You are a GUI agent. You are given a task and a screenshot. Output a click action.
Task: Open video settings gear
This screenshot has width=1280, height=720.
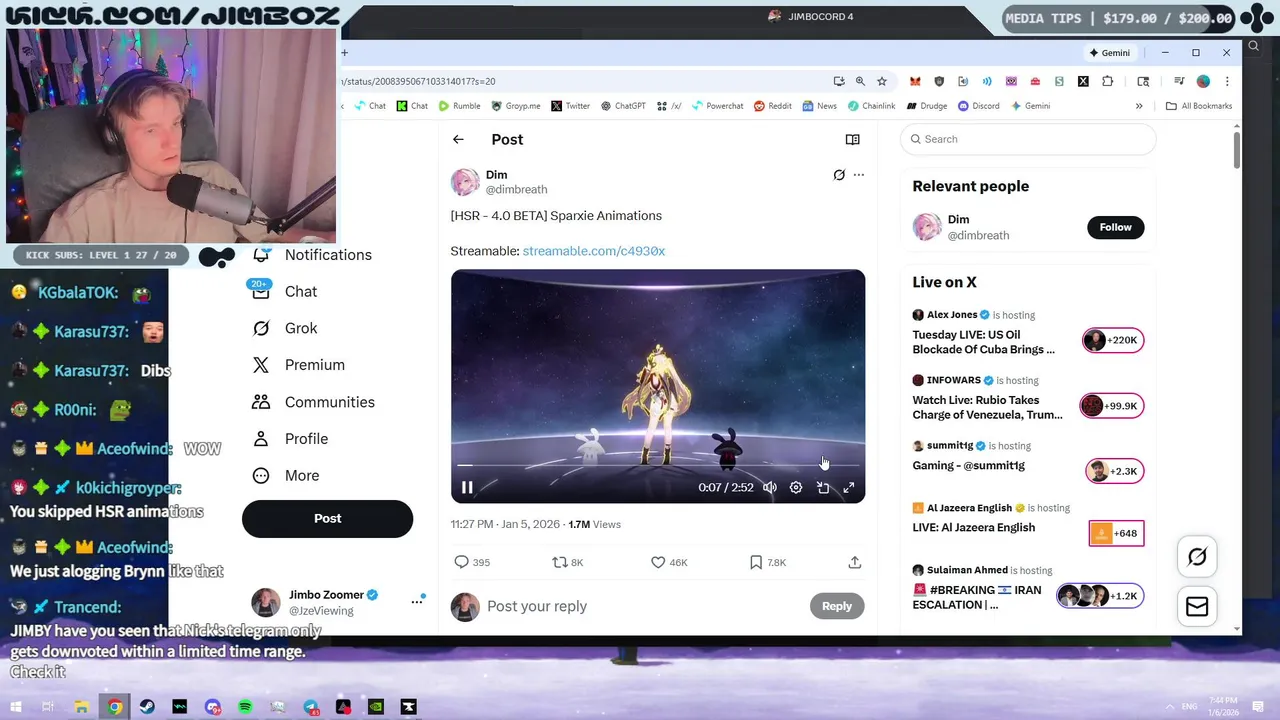point(796,487)
